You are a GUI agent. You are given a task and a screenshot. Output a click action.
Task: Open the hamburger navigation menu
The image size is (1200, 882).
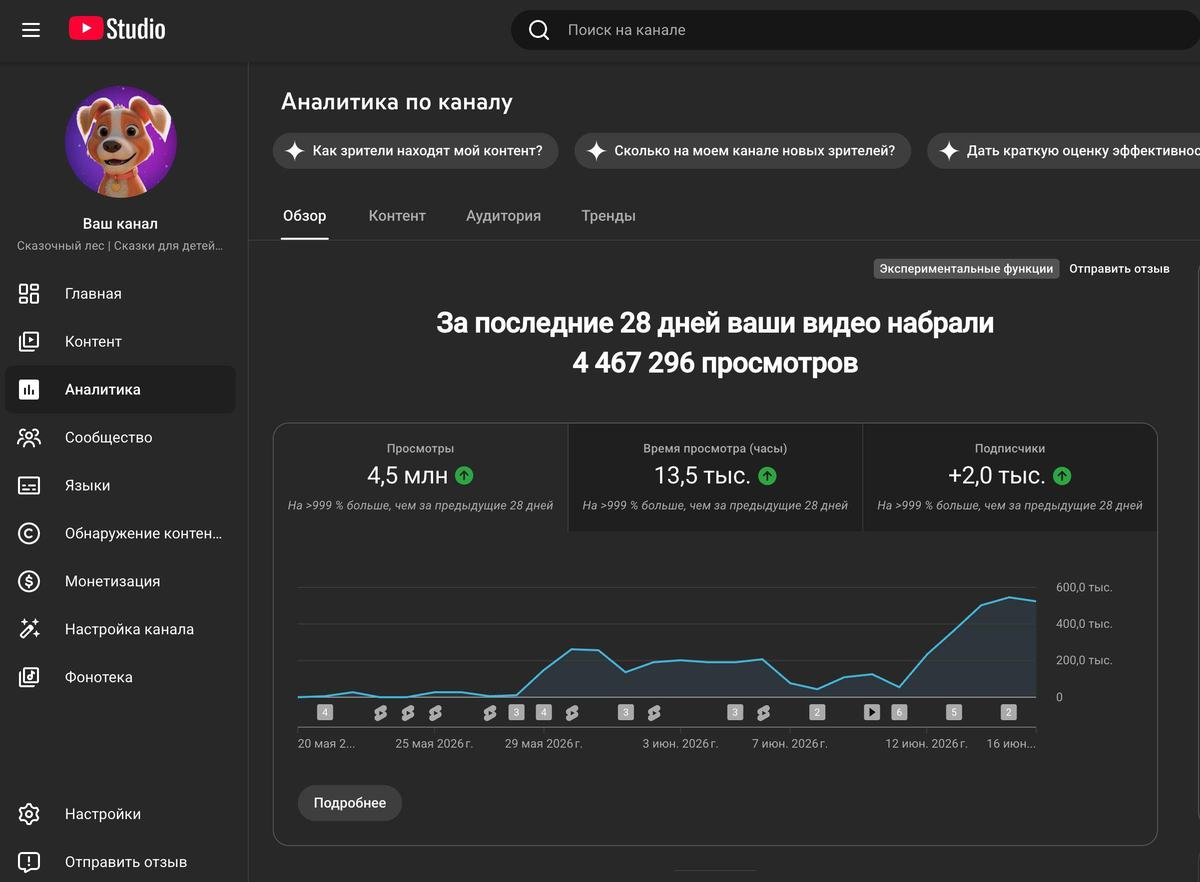(31, 30)
